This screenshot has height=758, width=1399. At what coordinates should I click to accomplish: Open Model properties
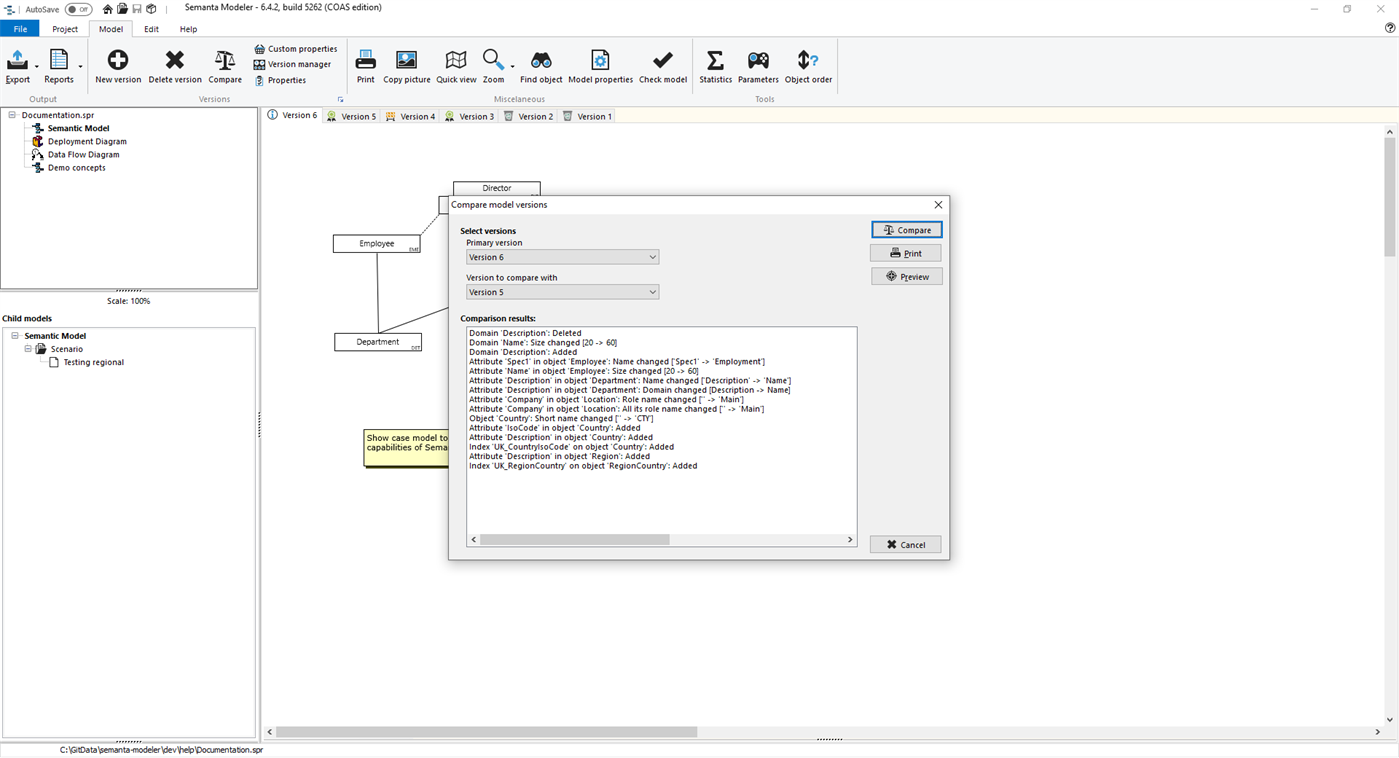(x=599, y=63)
